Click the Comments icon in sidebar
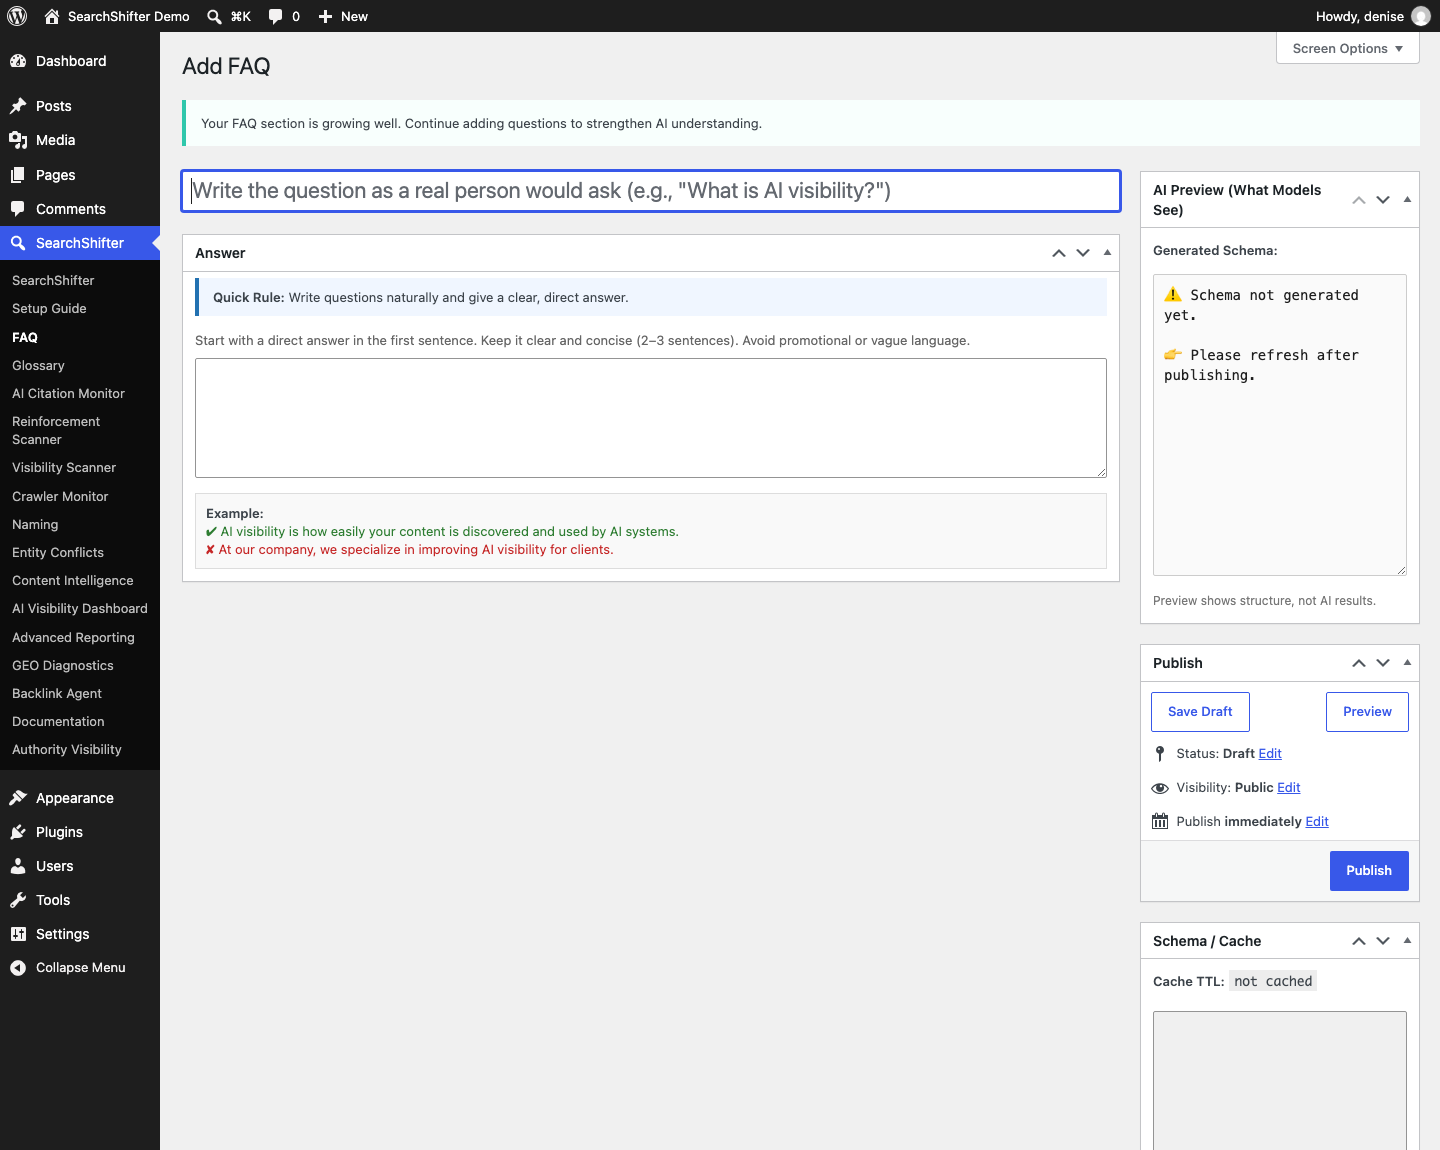The width and height of the screenshot is (1440, 1150). (18, 209)
